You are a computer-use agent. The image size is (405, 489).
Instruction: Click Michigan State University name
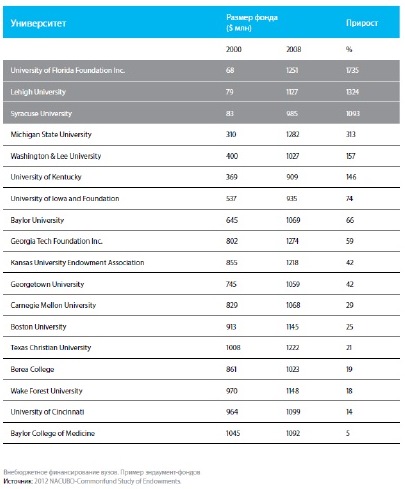point(51,134)
